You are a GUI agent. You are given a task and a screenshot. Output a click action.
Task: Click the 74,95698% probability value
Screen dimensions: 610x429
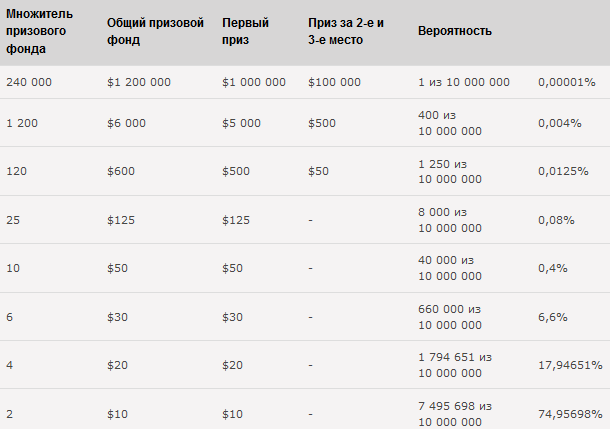click(570, 414)
